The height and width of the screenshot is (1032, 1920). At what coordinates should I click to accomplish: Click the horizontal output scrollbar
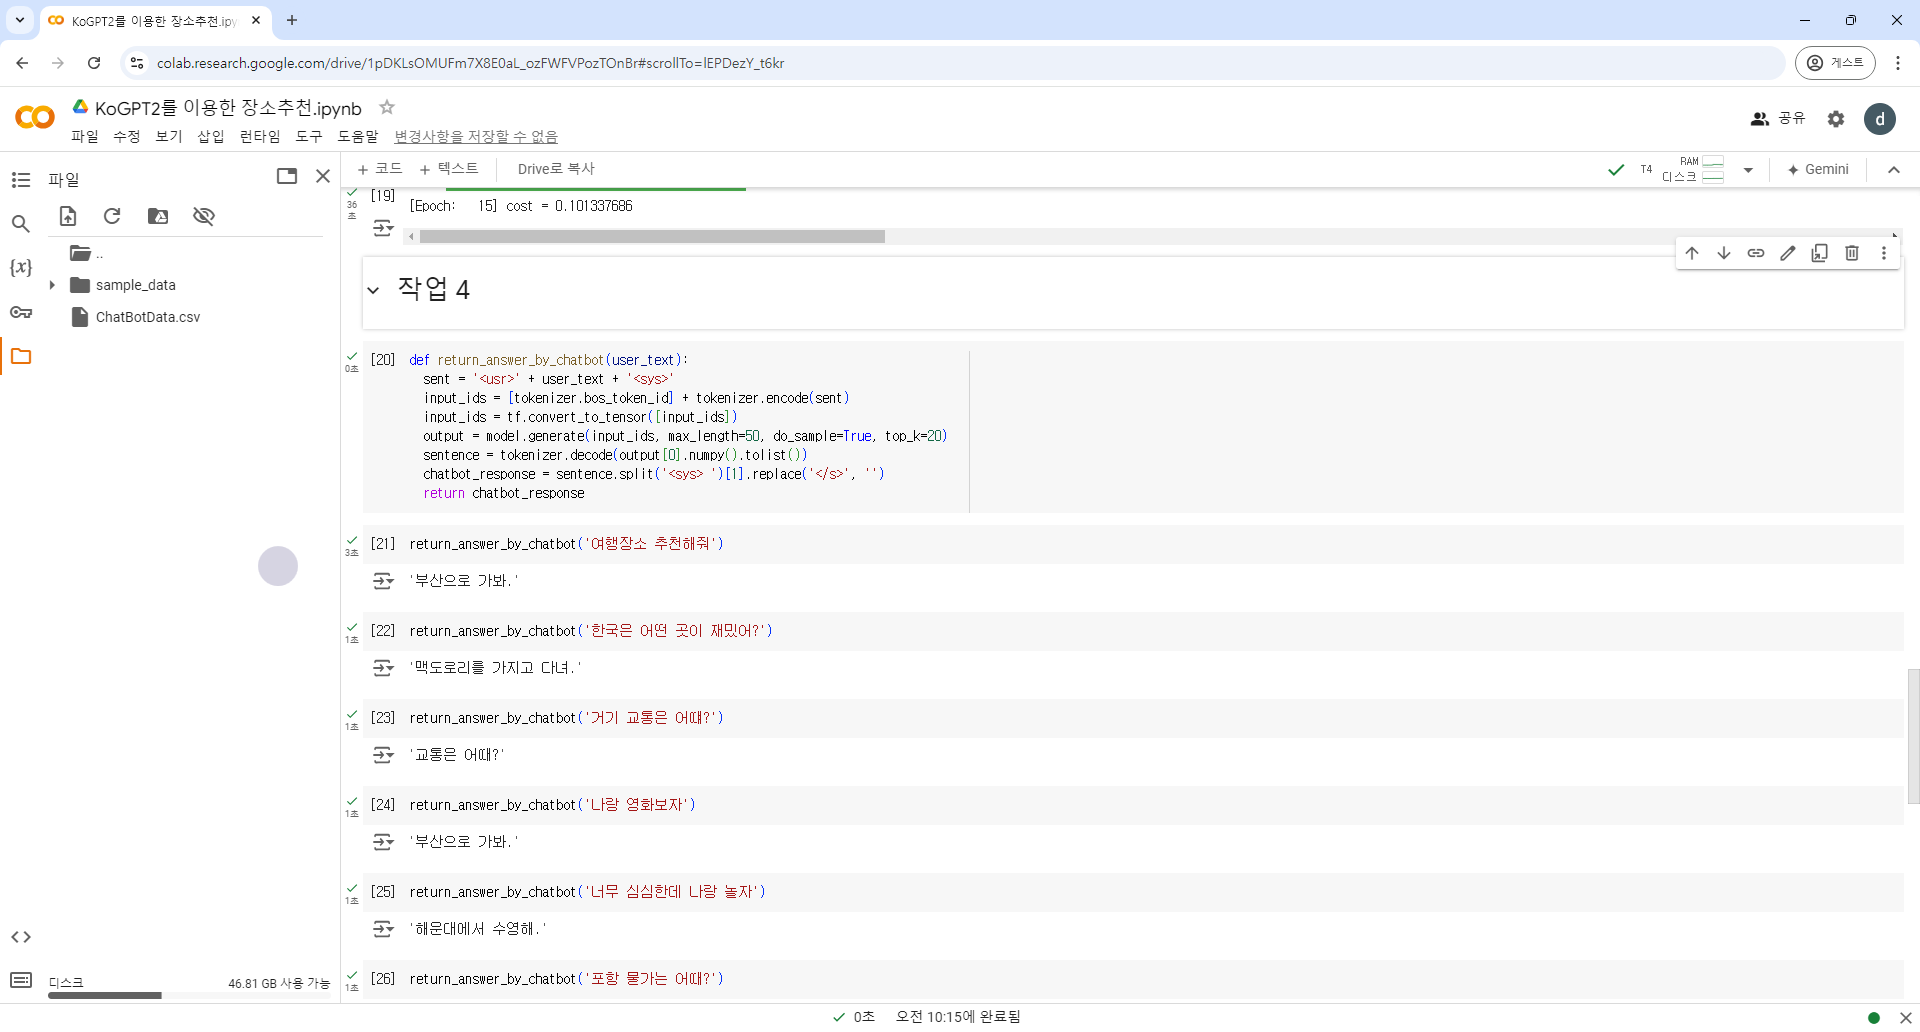click(651, 237)
